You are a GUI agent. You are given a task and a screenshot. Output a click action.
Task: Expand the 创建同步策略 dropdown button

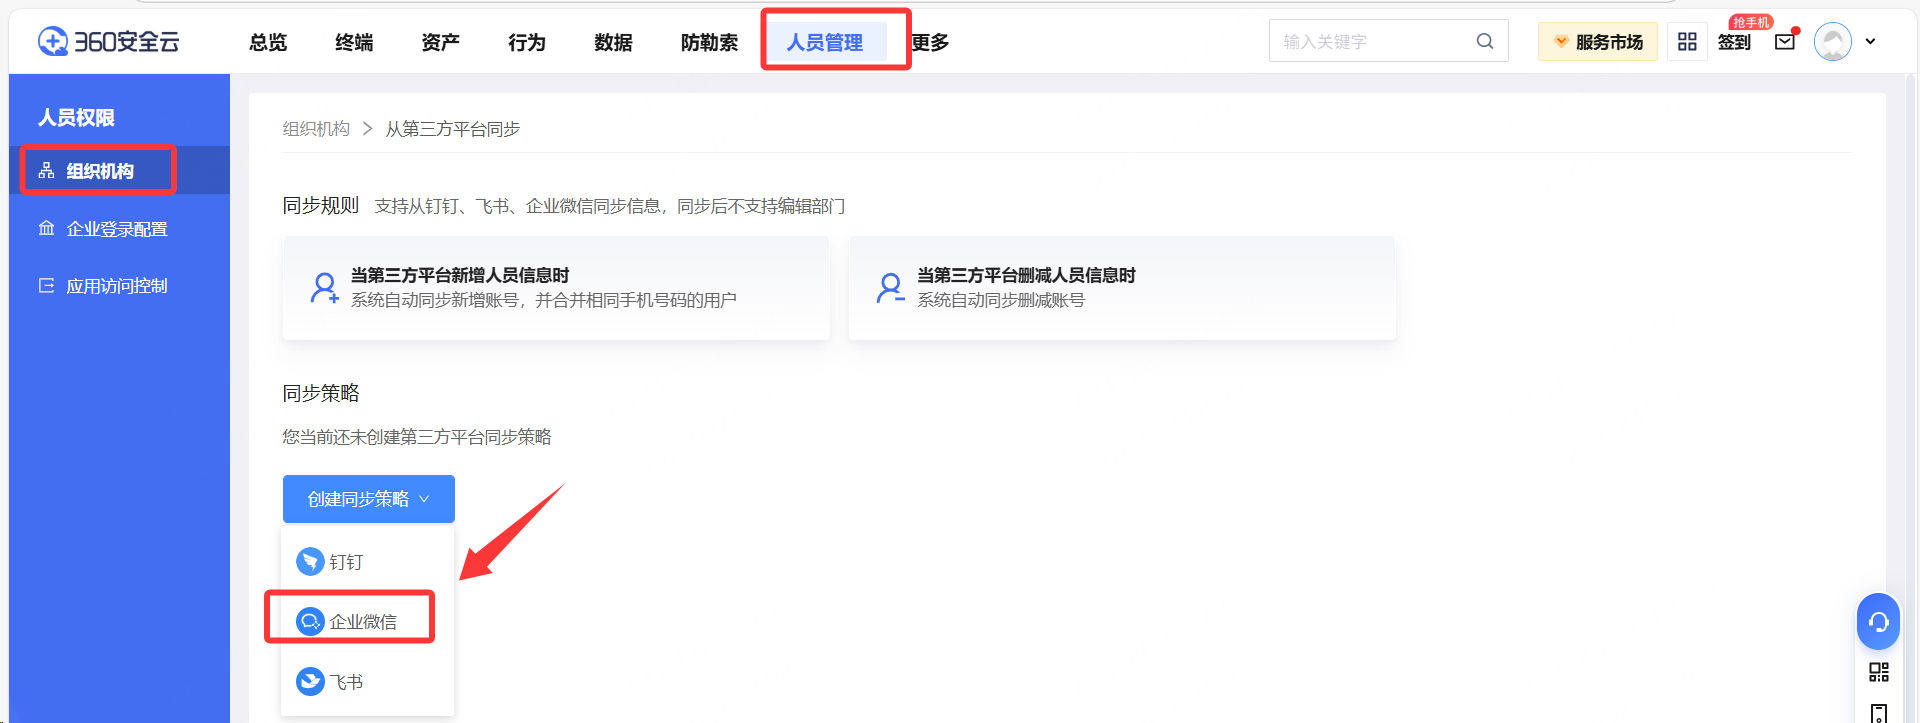pyautogui.click(x=368, y=499)
